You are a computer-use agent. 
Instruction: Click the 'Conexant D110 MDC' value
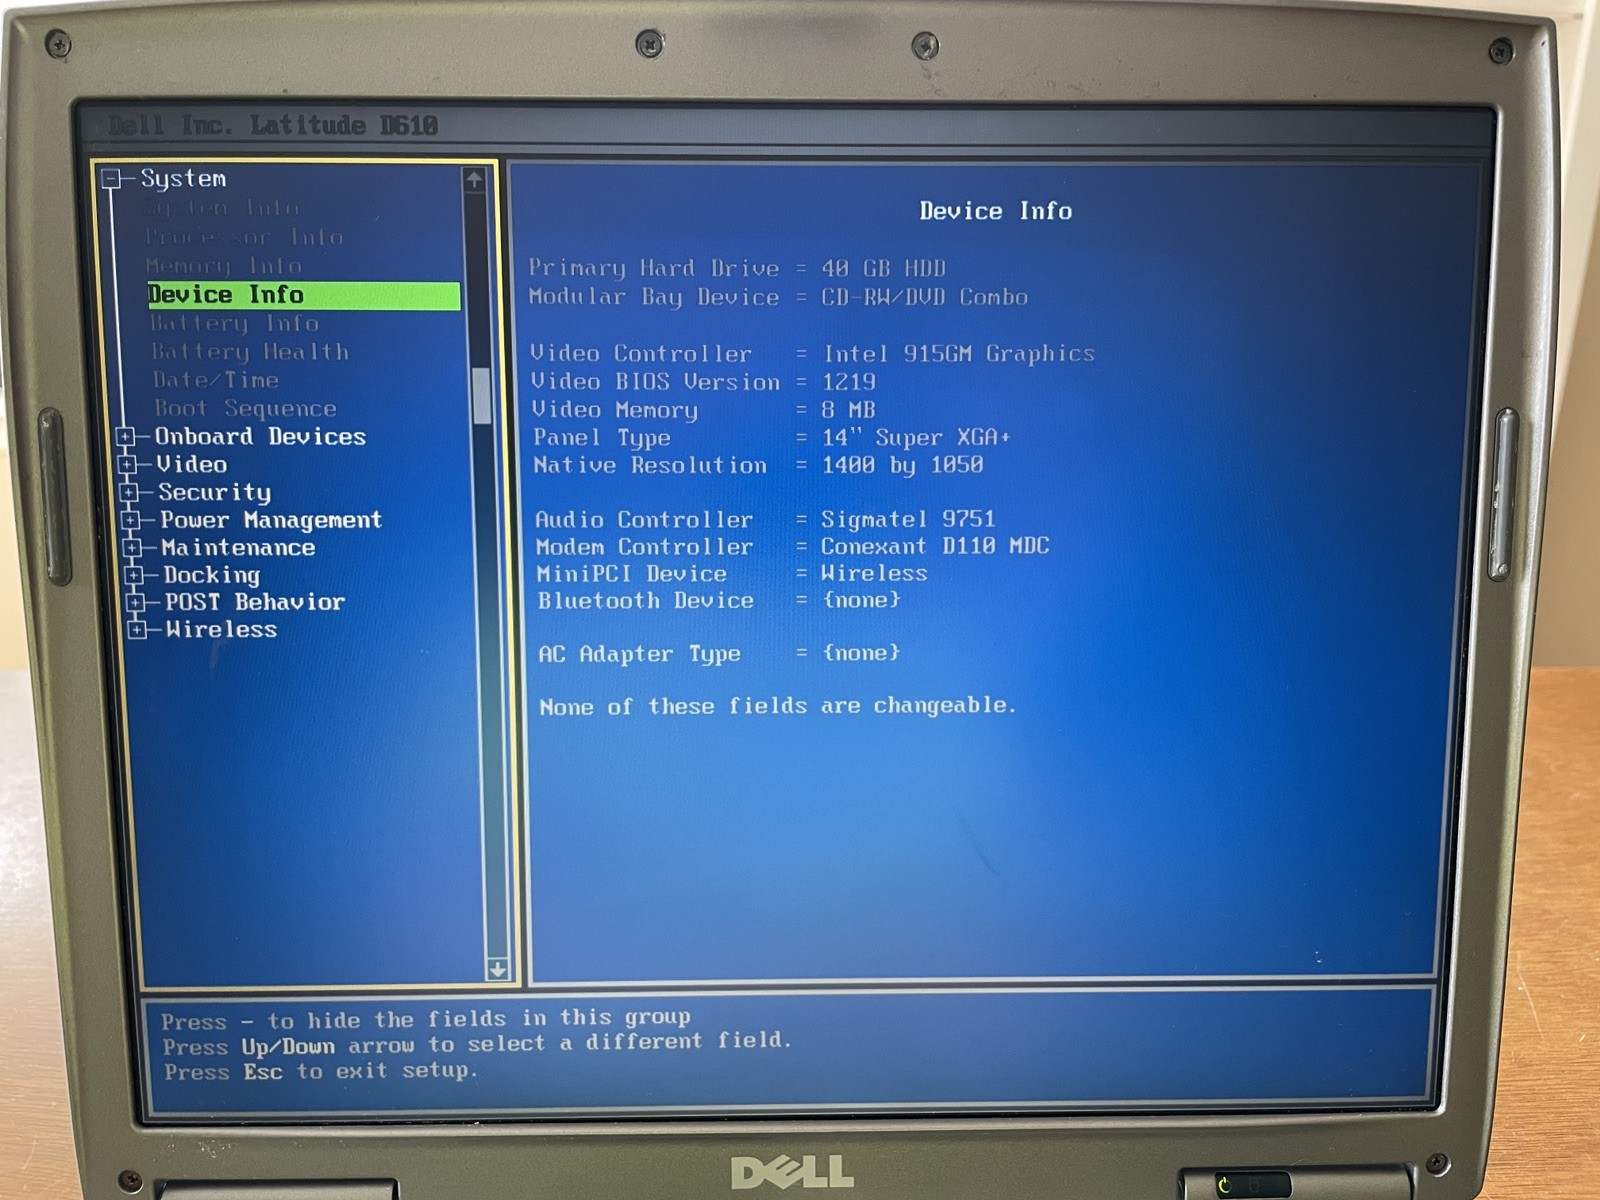pyautogui.click(x=935, y=546)
